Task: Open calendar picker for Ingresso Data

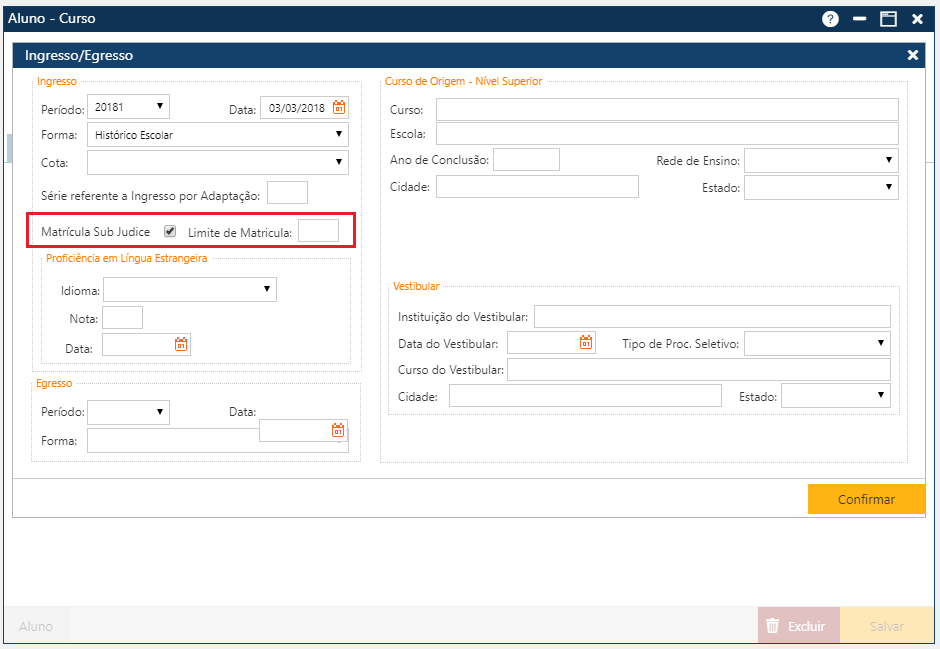Action: [x=339, y=108]
